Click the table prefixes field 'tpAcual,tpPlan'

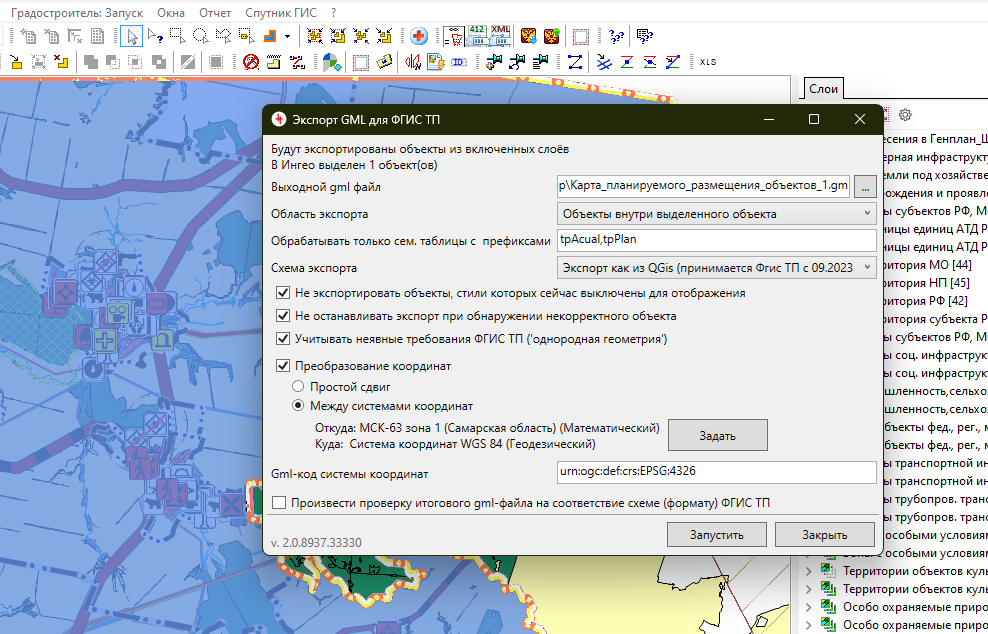pos(716,240)
